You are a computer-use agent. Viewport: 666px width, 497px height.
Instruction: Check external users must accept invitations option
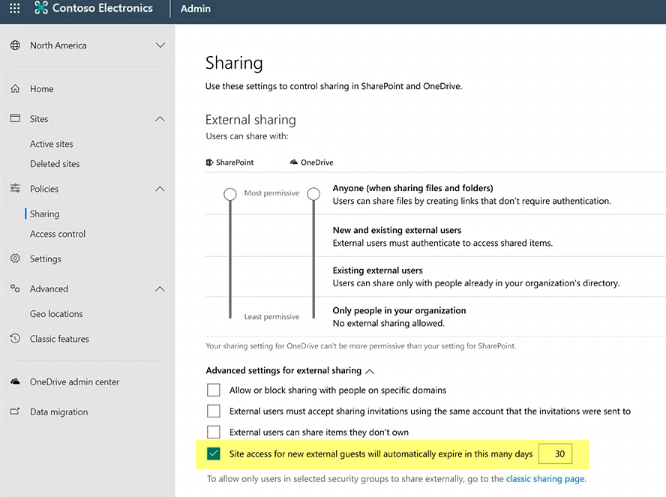pos(213,411)
